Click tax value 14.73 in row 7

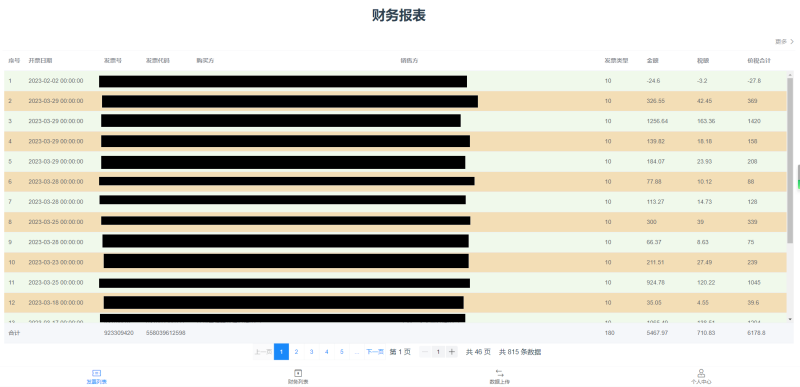pyautogui.click(x=705, y=202)
